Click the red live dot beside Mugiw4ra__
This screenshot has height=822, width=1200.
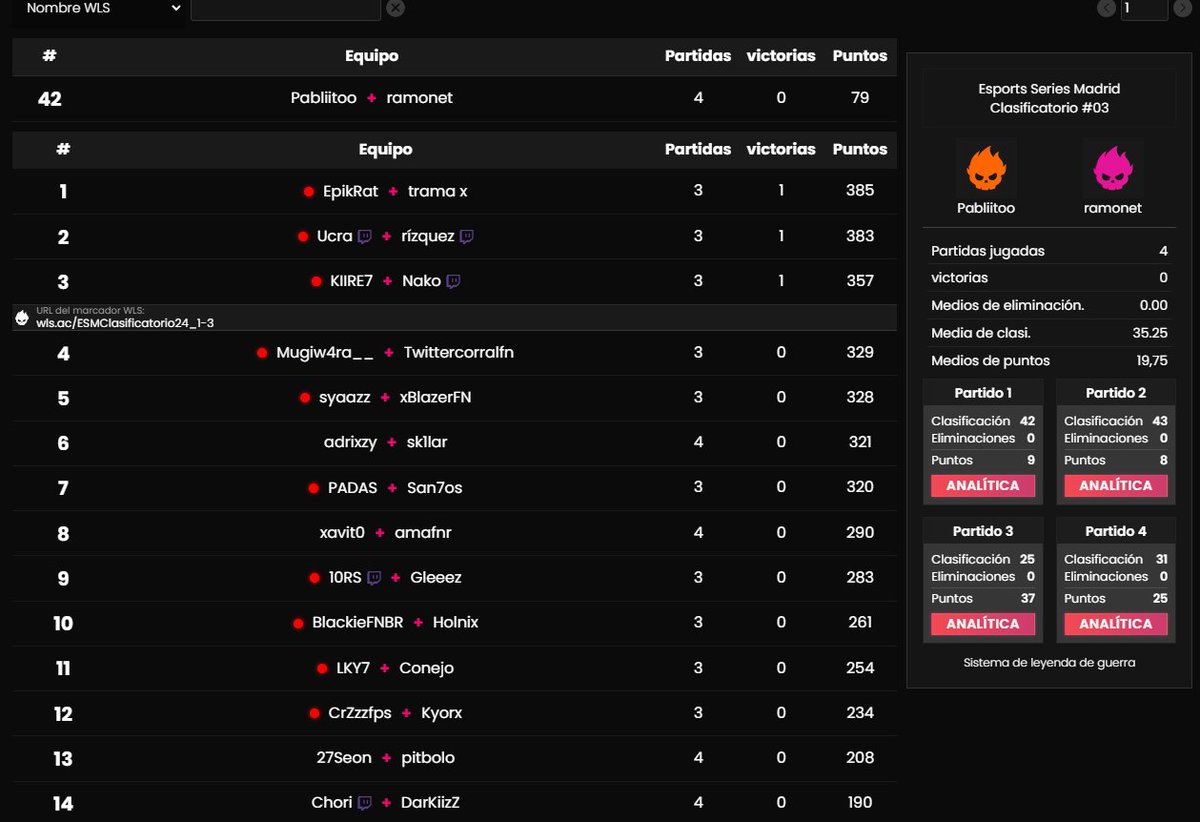coord(262,353)
